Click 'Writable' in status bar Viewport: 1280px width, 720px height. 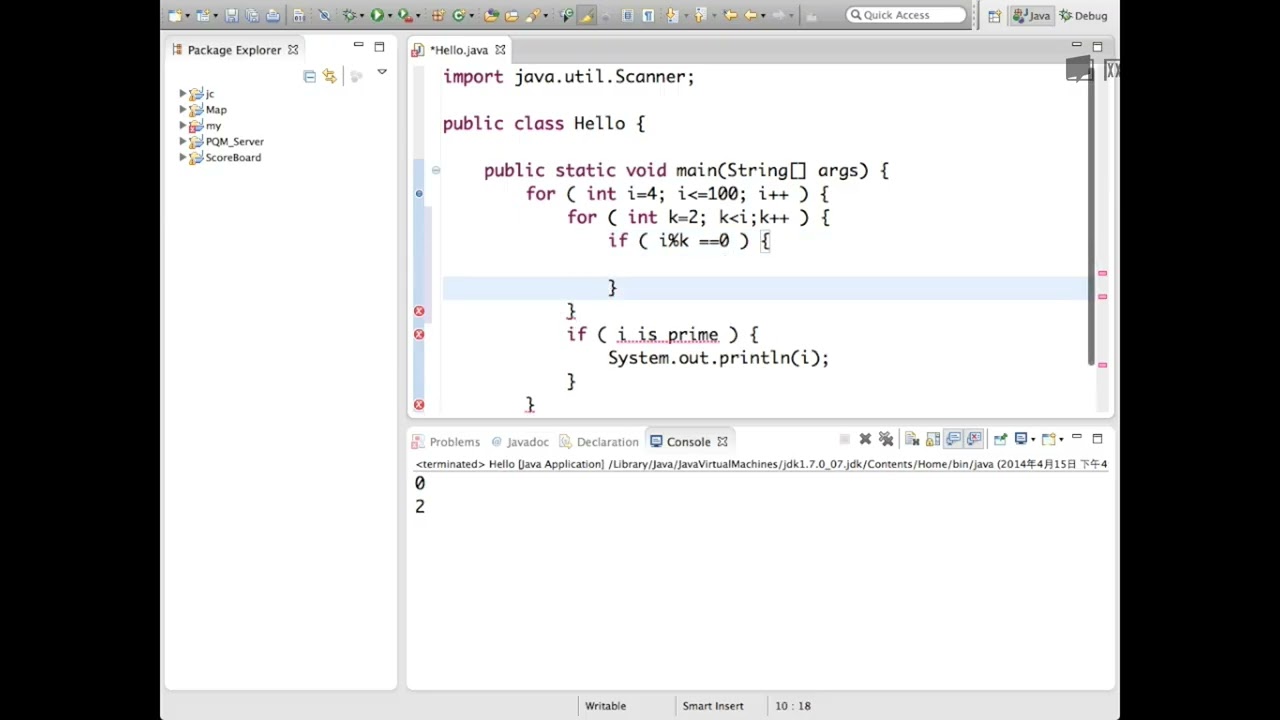(605, 706)
